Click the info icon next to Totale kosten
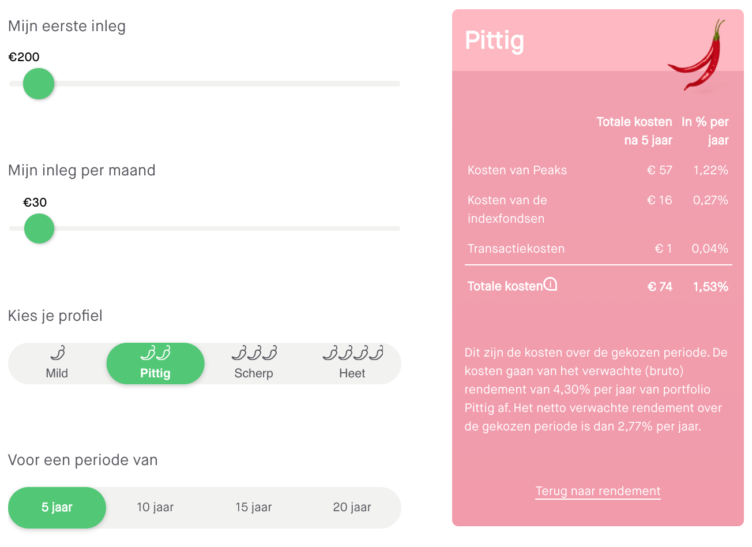The width and height of the screenshot is (752, 547). click(x=550, y=285)
